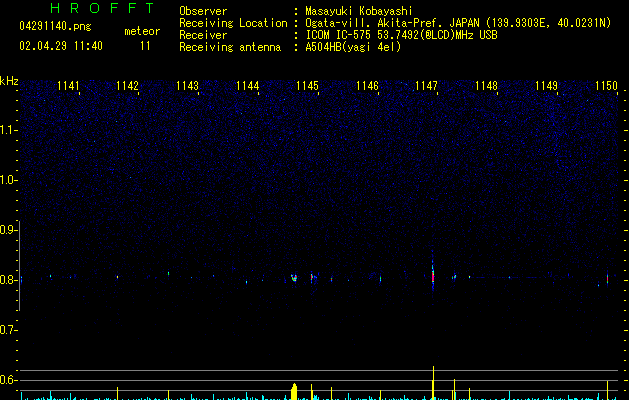
Task: Click the tallest yellow intensity spike near 1147
Action: click(x=433, y=383)
